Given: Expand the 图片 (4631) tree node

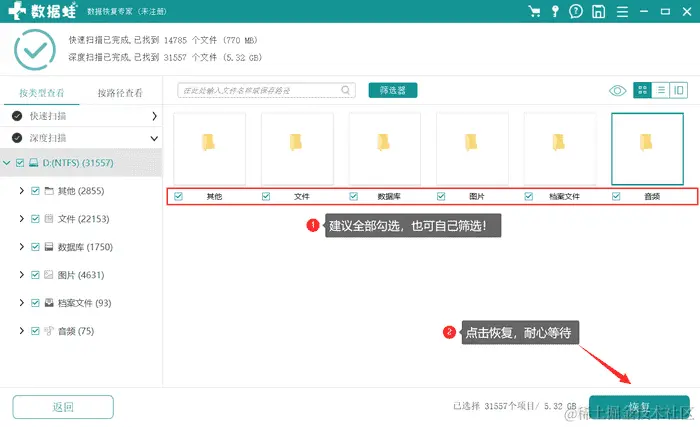Looking at the screenshot, I should (x=21, y=274).
